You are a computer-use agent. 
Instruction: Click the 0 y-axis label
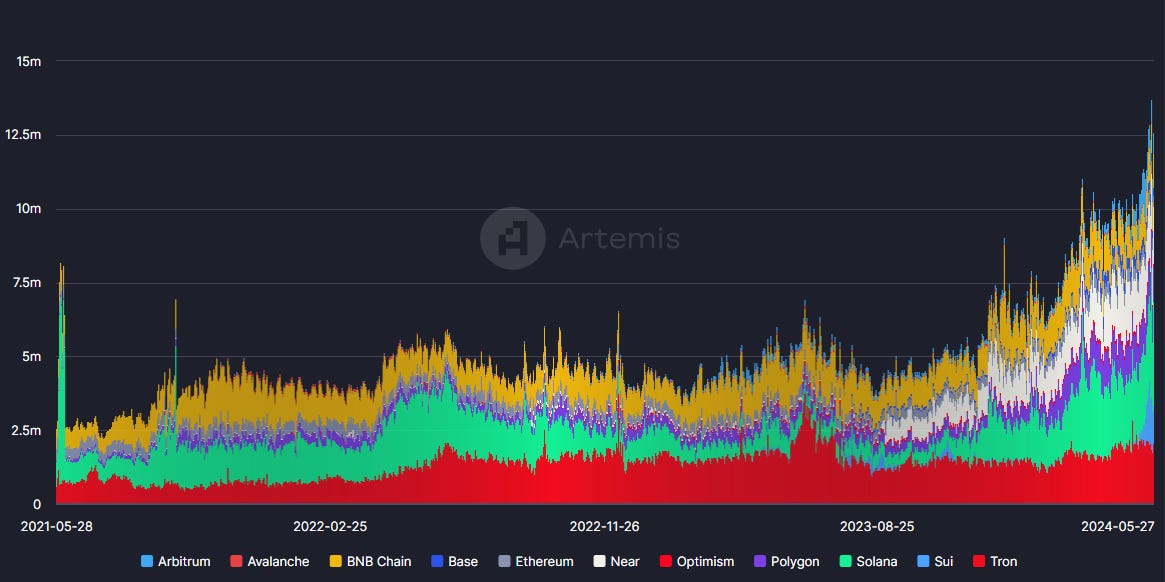click(37, 504)
